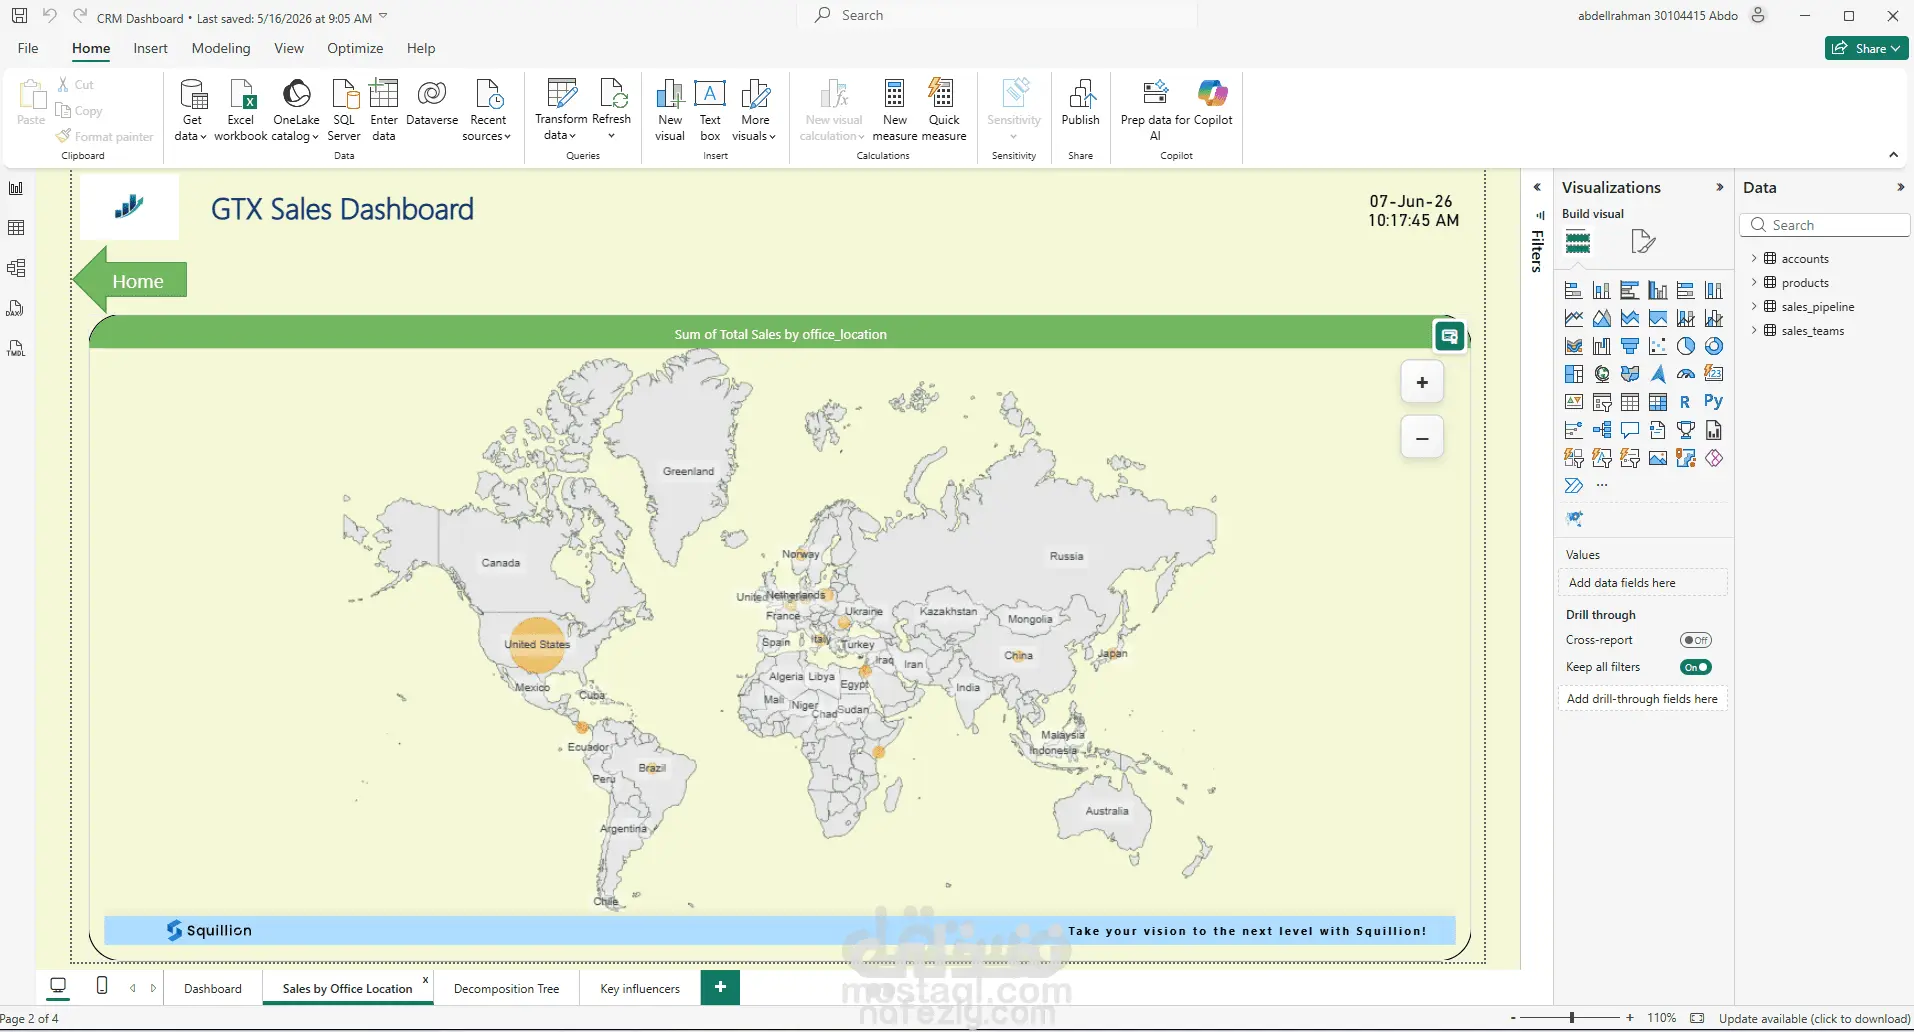Select the Python visual
This screenshot has width=1914, height=1032.
coord(1714,402)
